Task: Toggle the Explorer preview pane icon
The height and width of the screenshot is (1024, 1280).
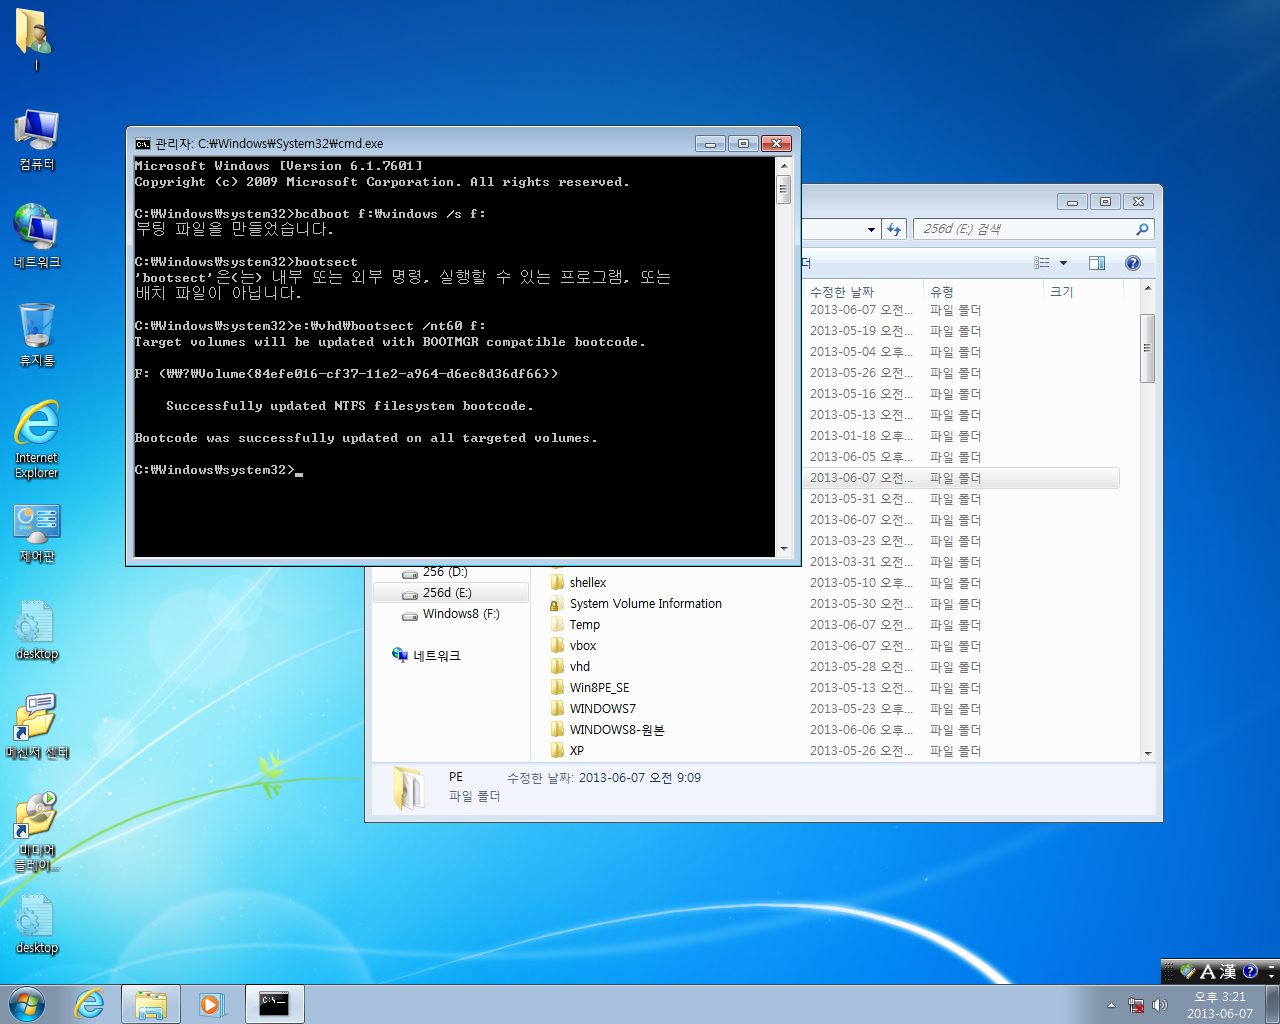Action: [x=1097, y=263]
